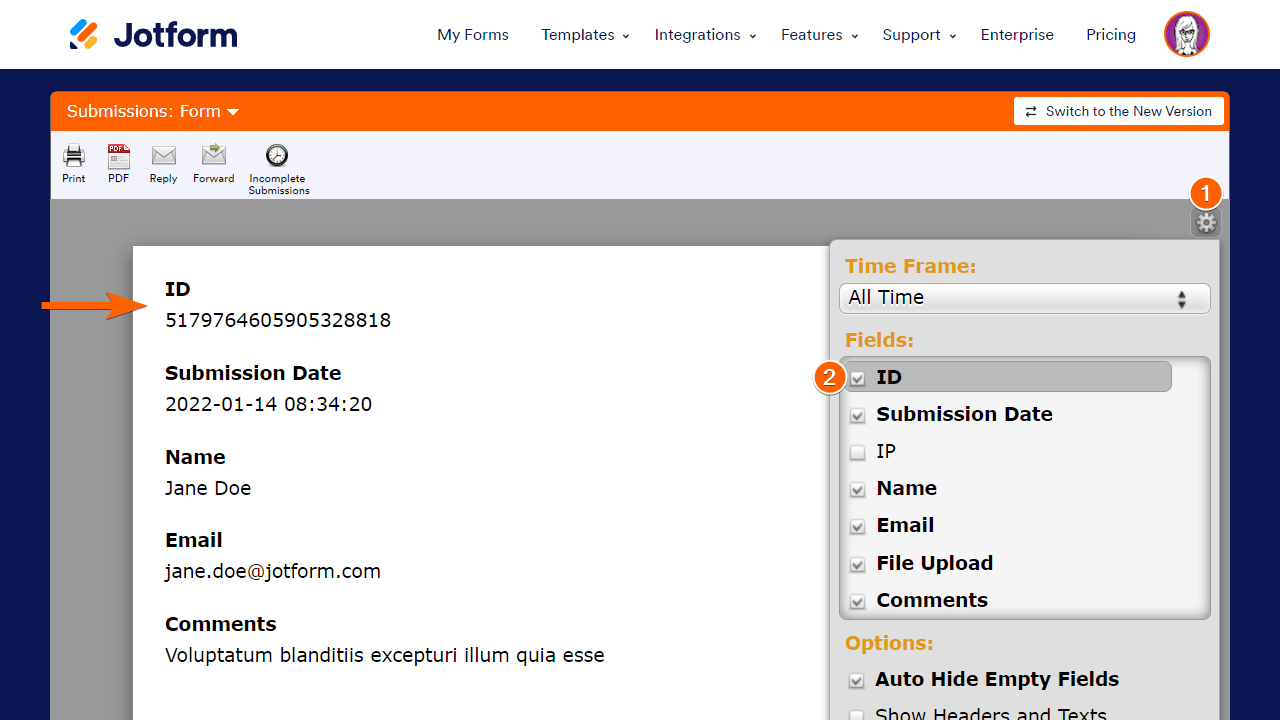
Task: Forward the submission via Forward icon
Action: [214, 155]
